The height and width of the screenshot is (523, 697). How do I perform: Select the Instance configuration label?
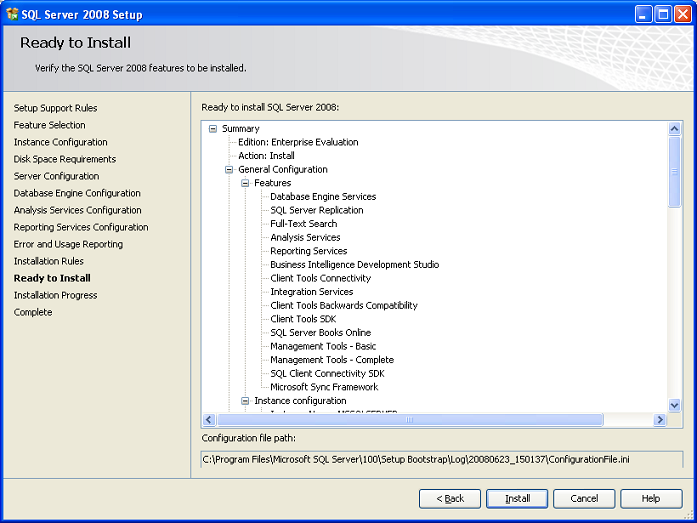point(300,401)
